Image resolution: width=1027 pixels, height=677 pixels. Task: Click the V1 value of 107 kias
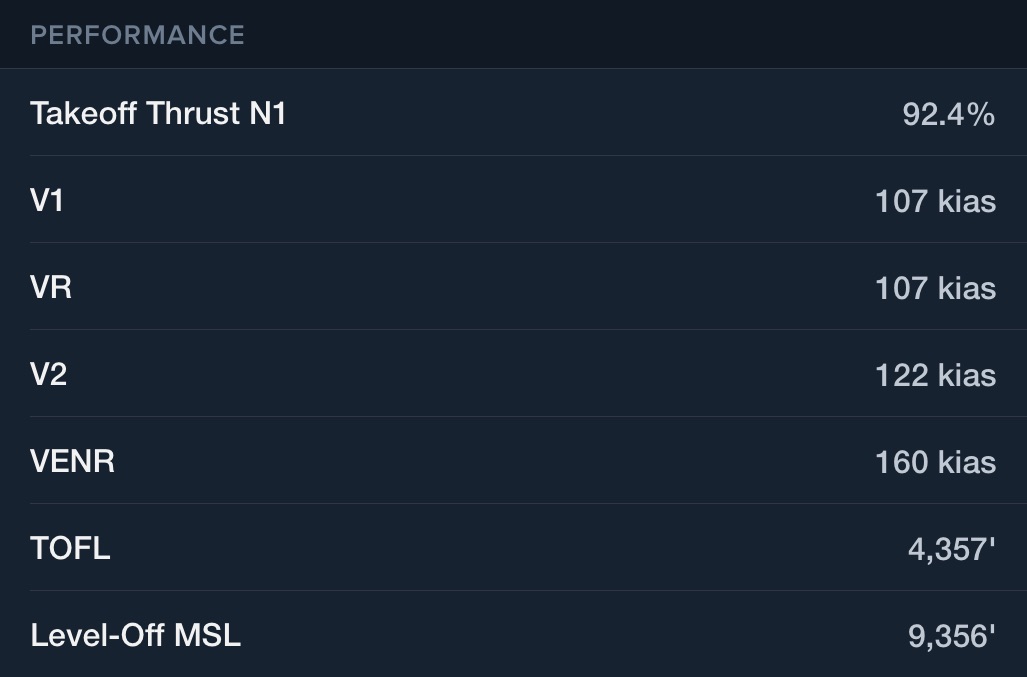point(935,201)
